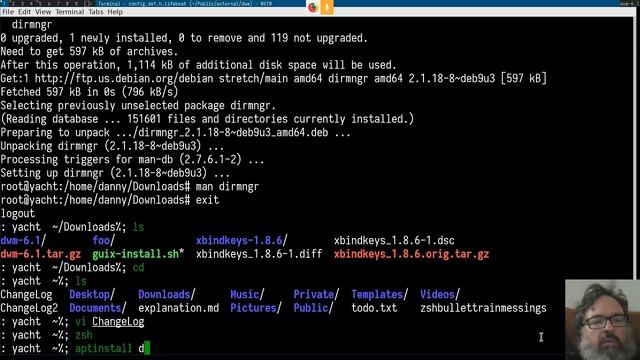Click the 'Selecting previously unselected package dirmngr' line
The height and width of the screenshot is (360, 640).
click(x=138, y=105)
